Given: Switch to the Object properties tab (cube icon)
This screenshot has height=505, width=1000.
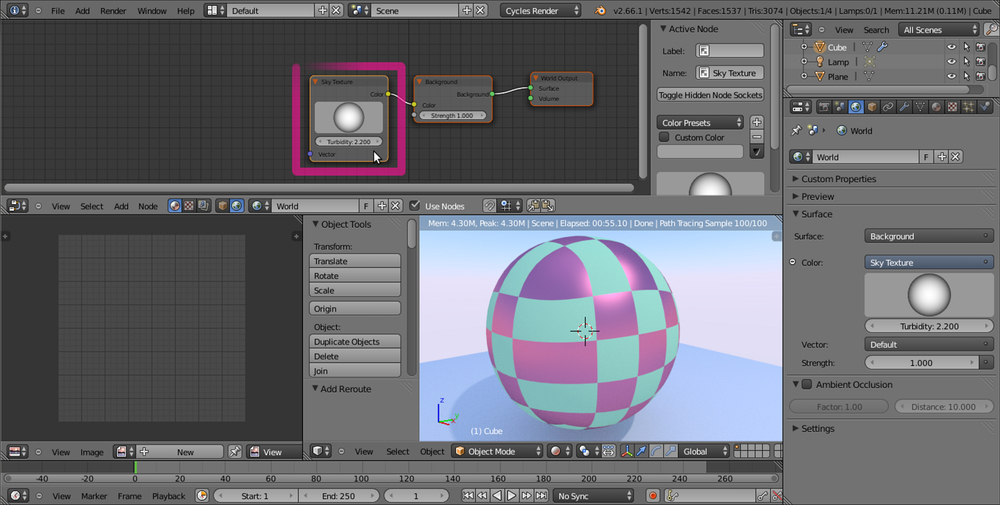Looking at the screenshot, I should pyautogui.click(x=870, y=107).
